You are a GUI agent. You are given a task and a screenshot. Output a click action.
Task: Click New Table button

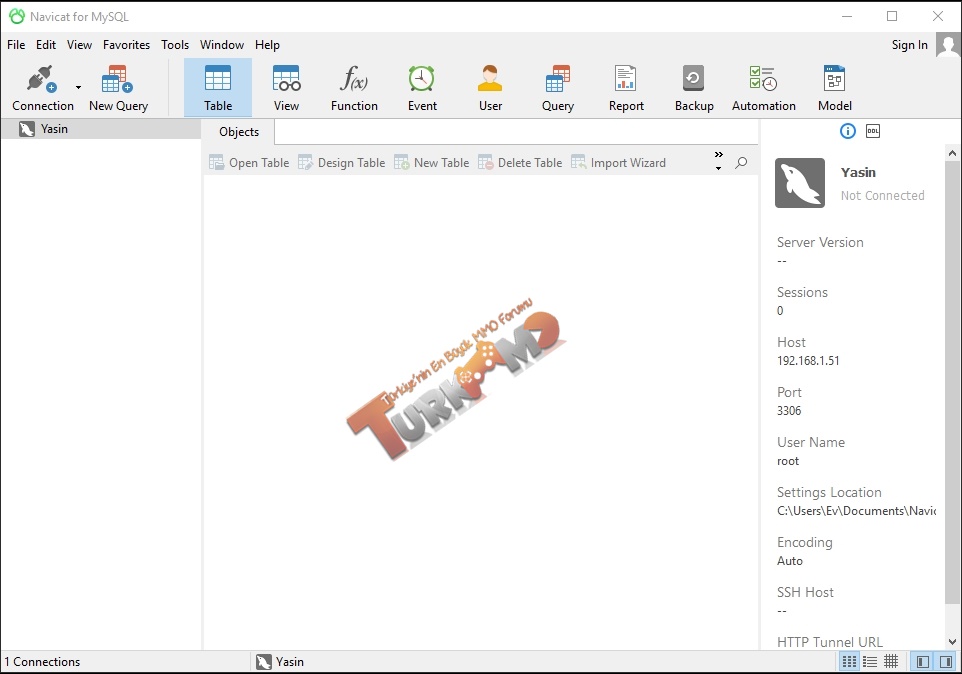[x=432, y=163]
